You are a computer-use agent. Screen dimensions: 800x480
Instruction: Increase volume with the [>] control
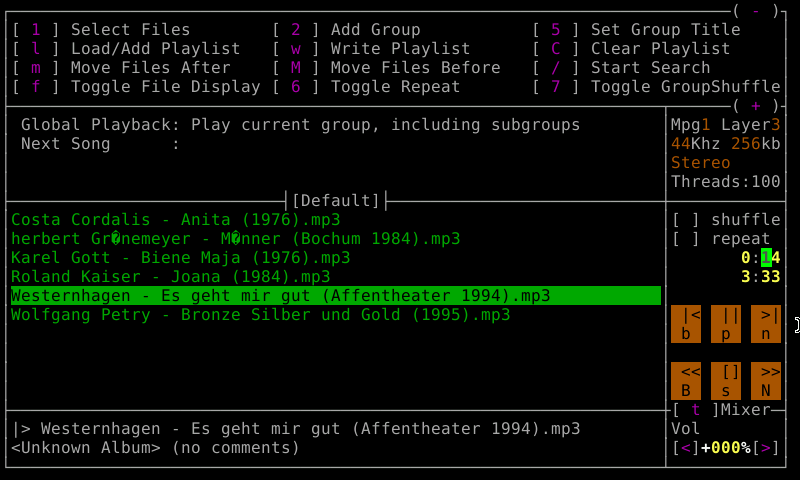click(x=766, y=448)
